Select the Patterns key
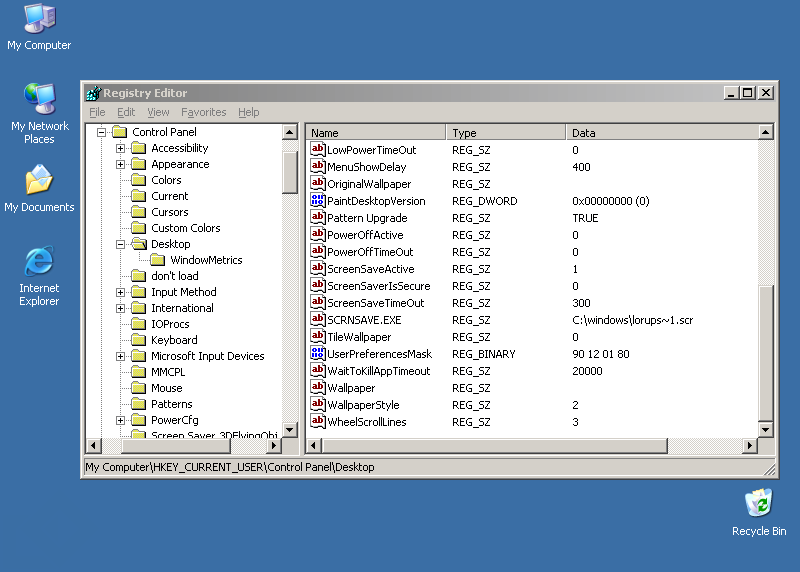800x572 pixels. click(171, 404)
